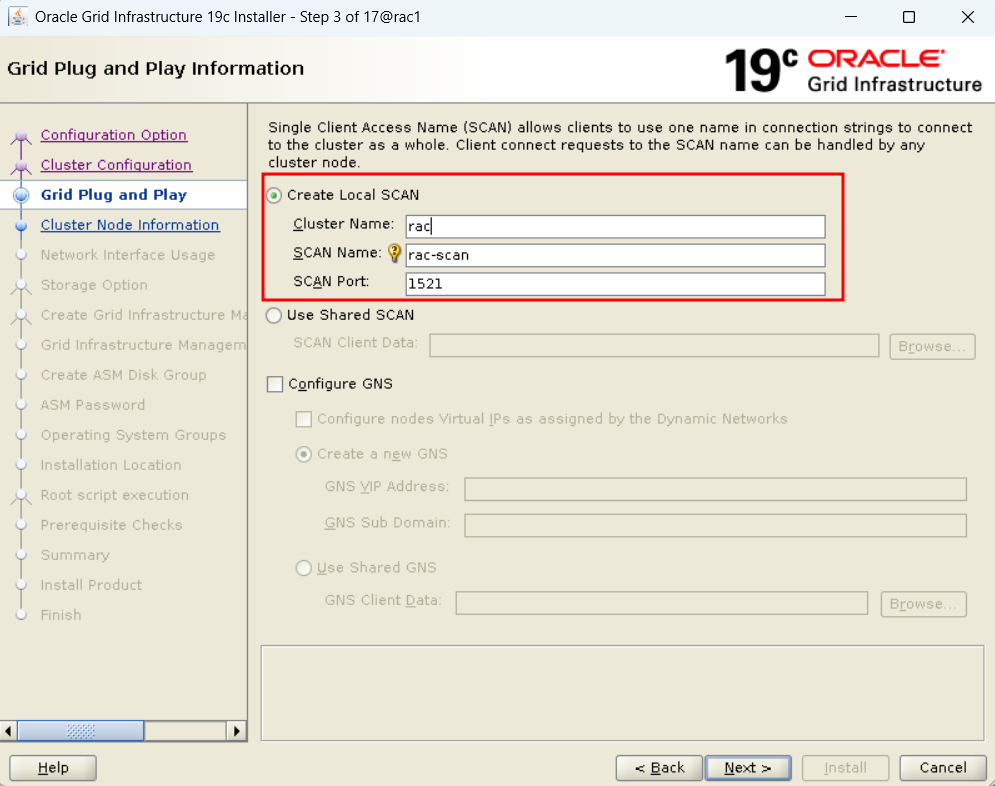The height and width of the screenshot is (786, 995).
Task: Click the Cancel button
Action: pyautogui.click(x=943, y=768)
